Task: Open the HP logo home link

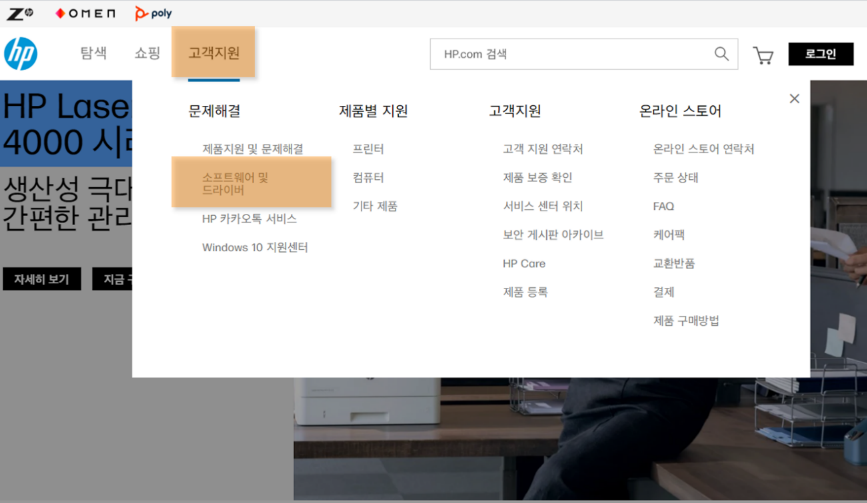Action: pyautogui.click(x=20, y=54)
